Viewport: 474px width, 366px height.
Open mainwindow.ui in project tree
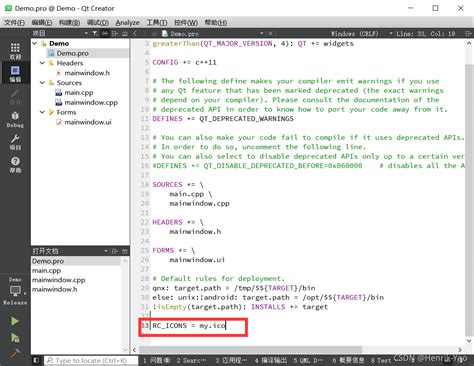click(x=88, y=122)
